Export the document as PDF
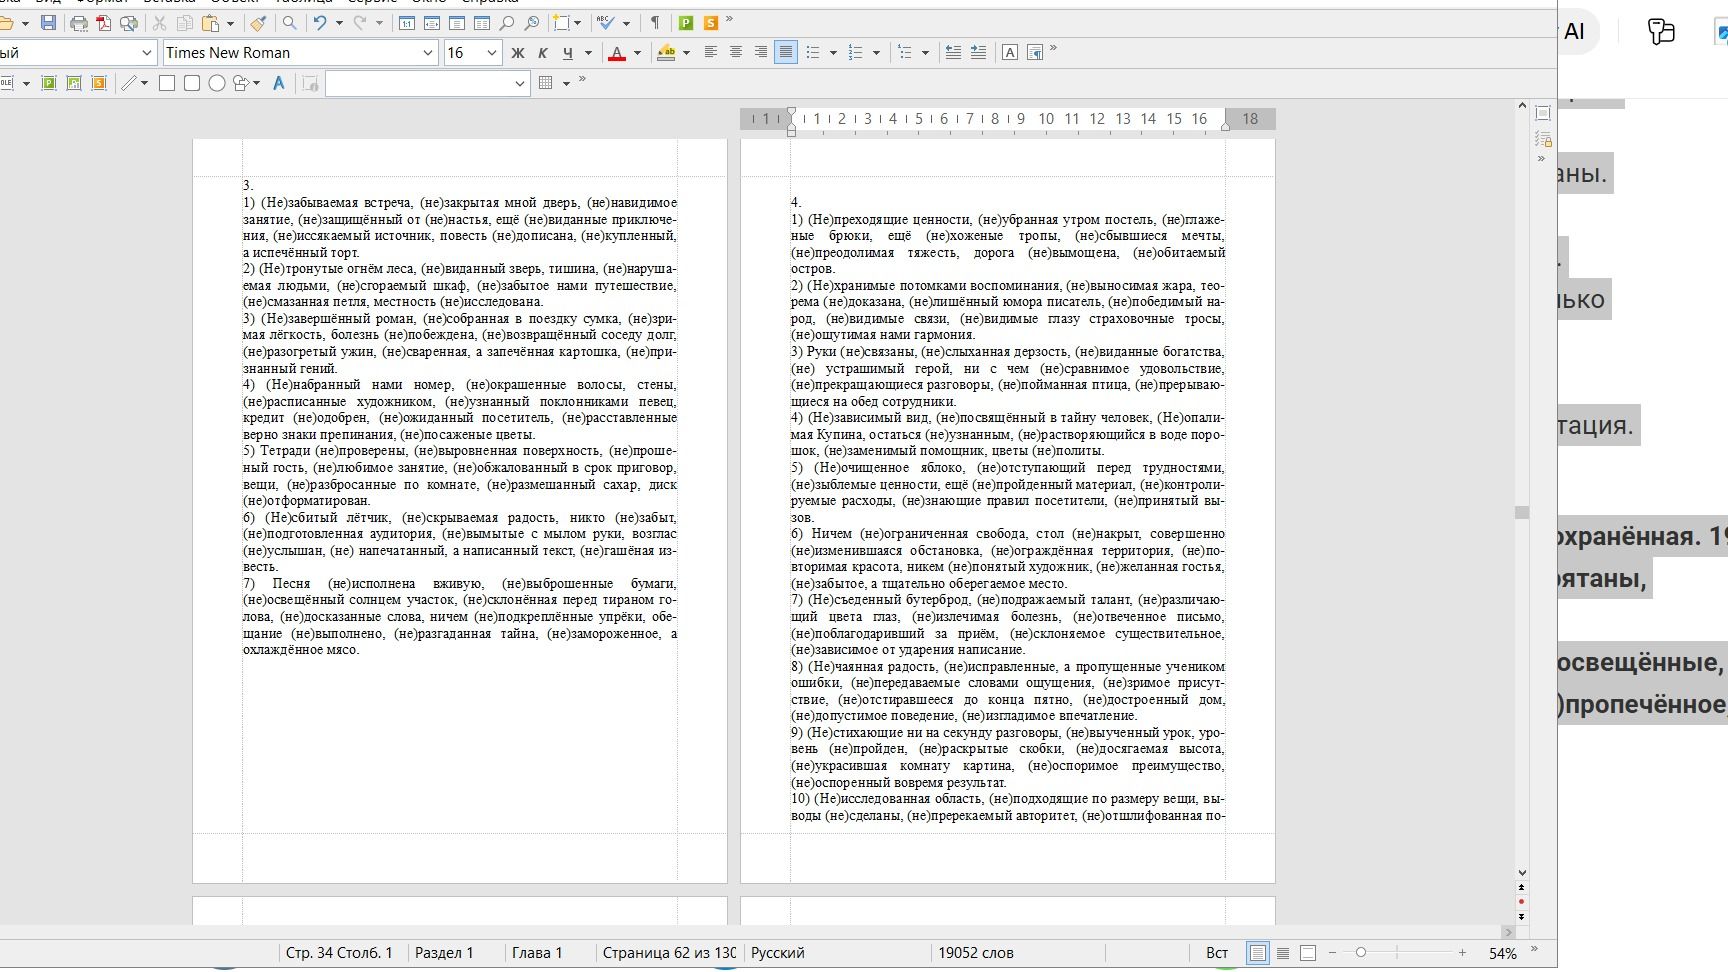Viewport: 1728px width, 972px height. coord(104,22)
